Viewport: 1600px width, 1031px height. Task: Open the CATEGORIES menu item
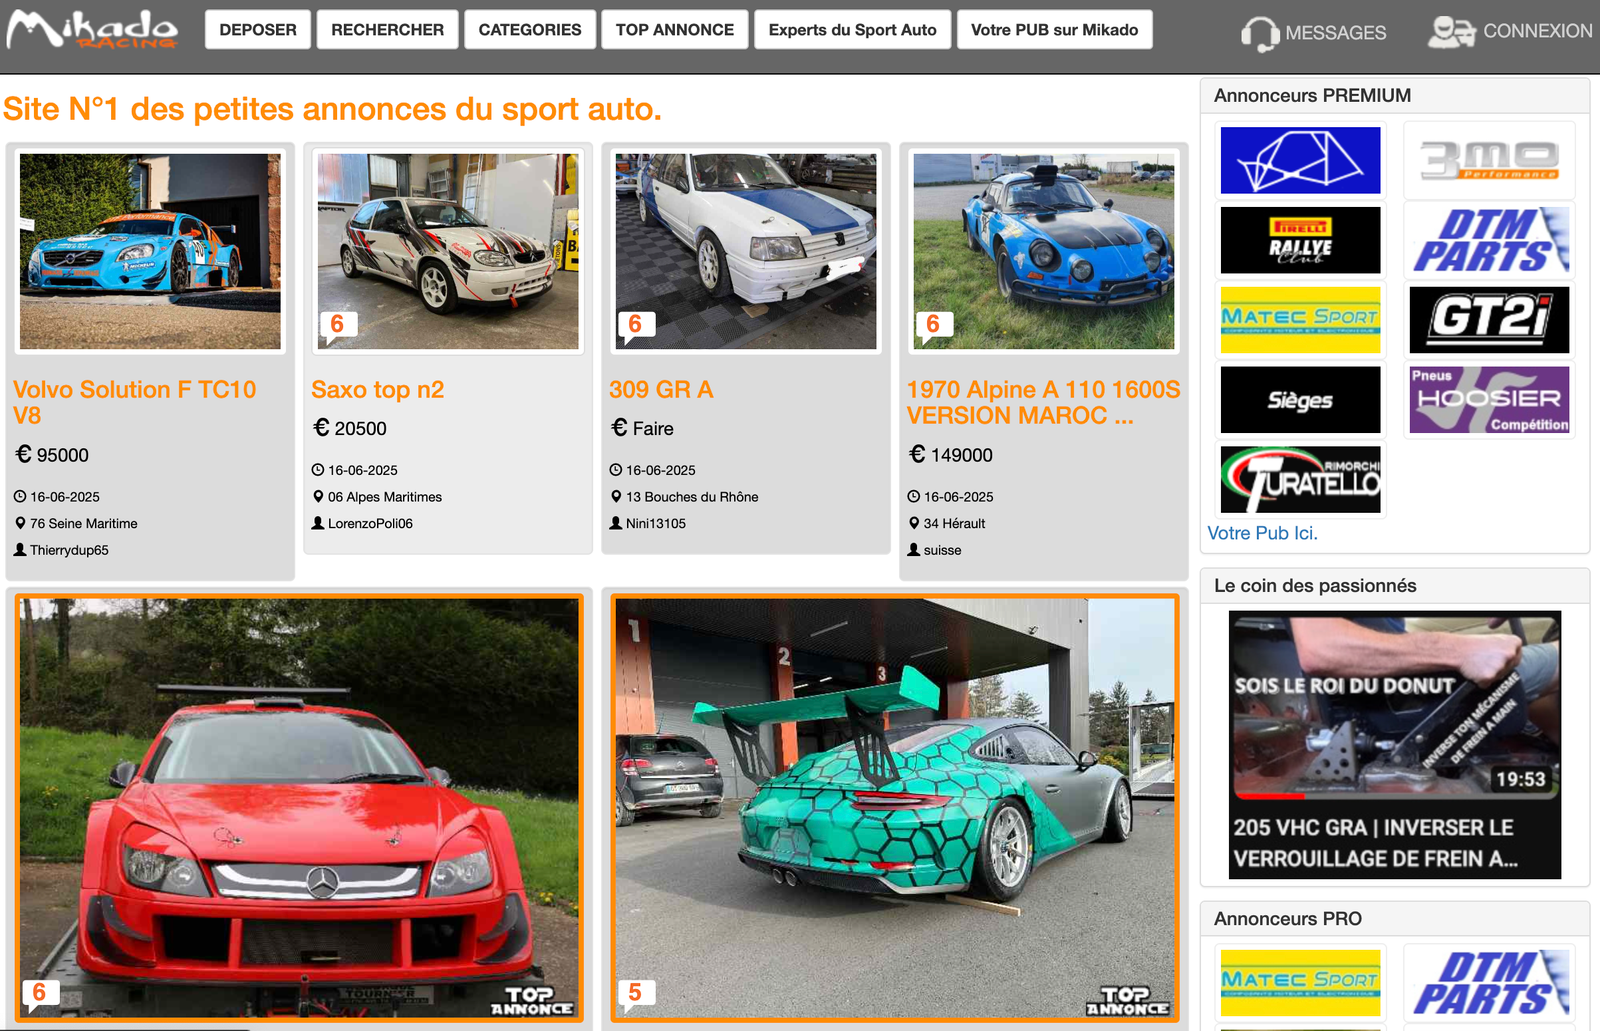pos(530,30)
